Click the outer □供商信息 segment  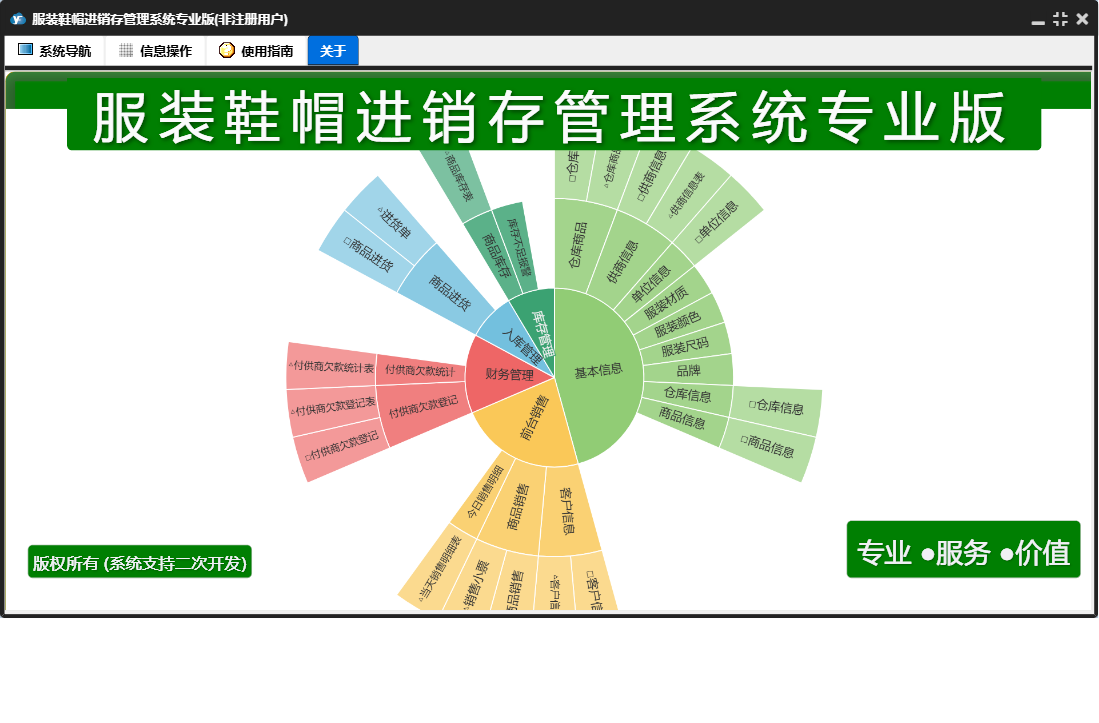652,175
